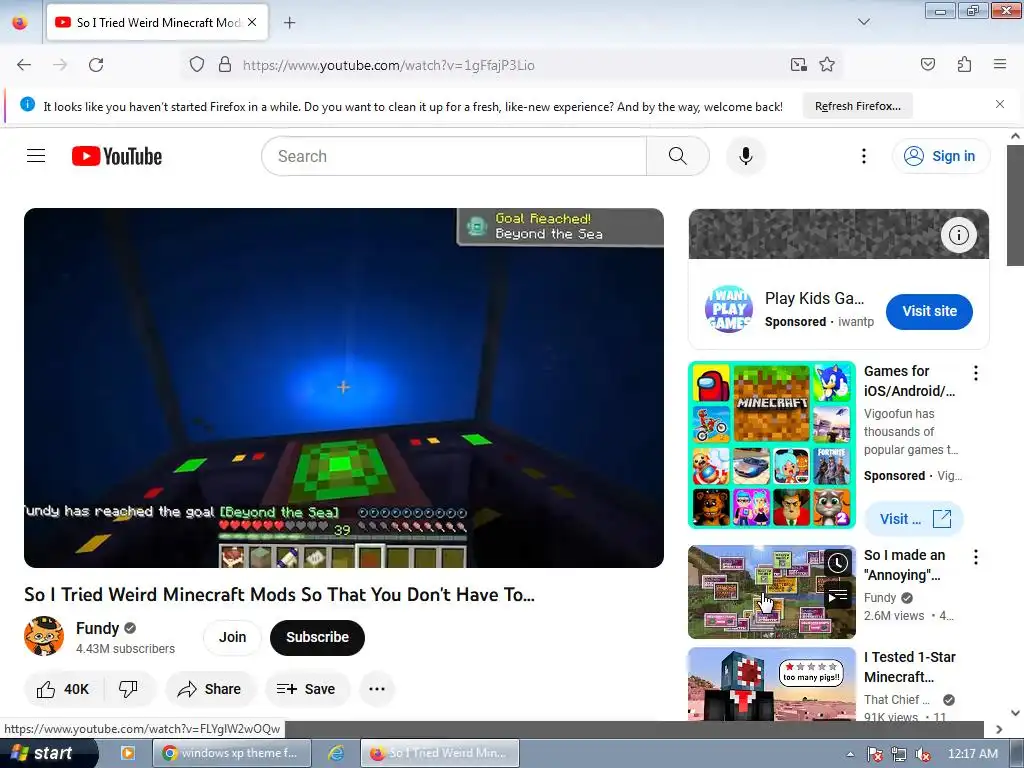Image resolution: width=1024 pixels, height=768 pixels.
Task: Open I Tested 1-Star Minecraft thumbnail
Action: pyautogui.click(x=771, y=684)
